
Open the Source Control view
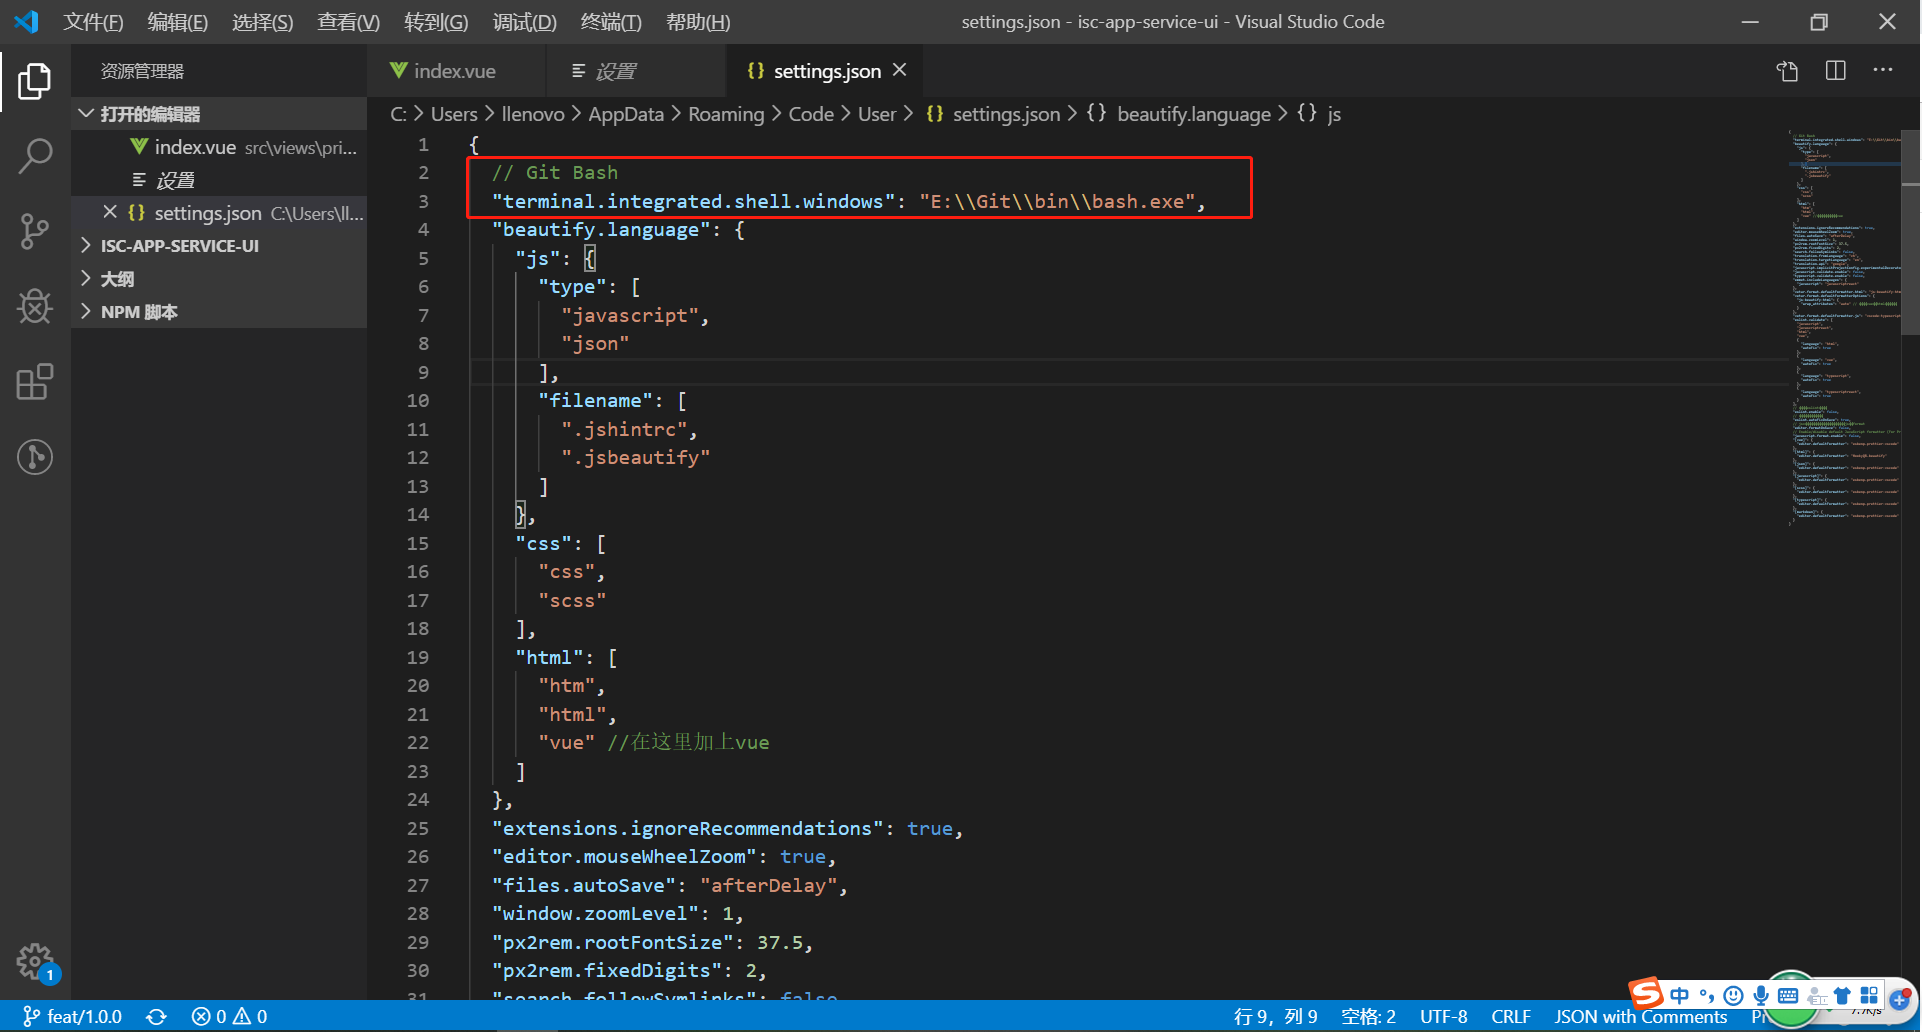click(35, 231)
